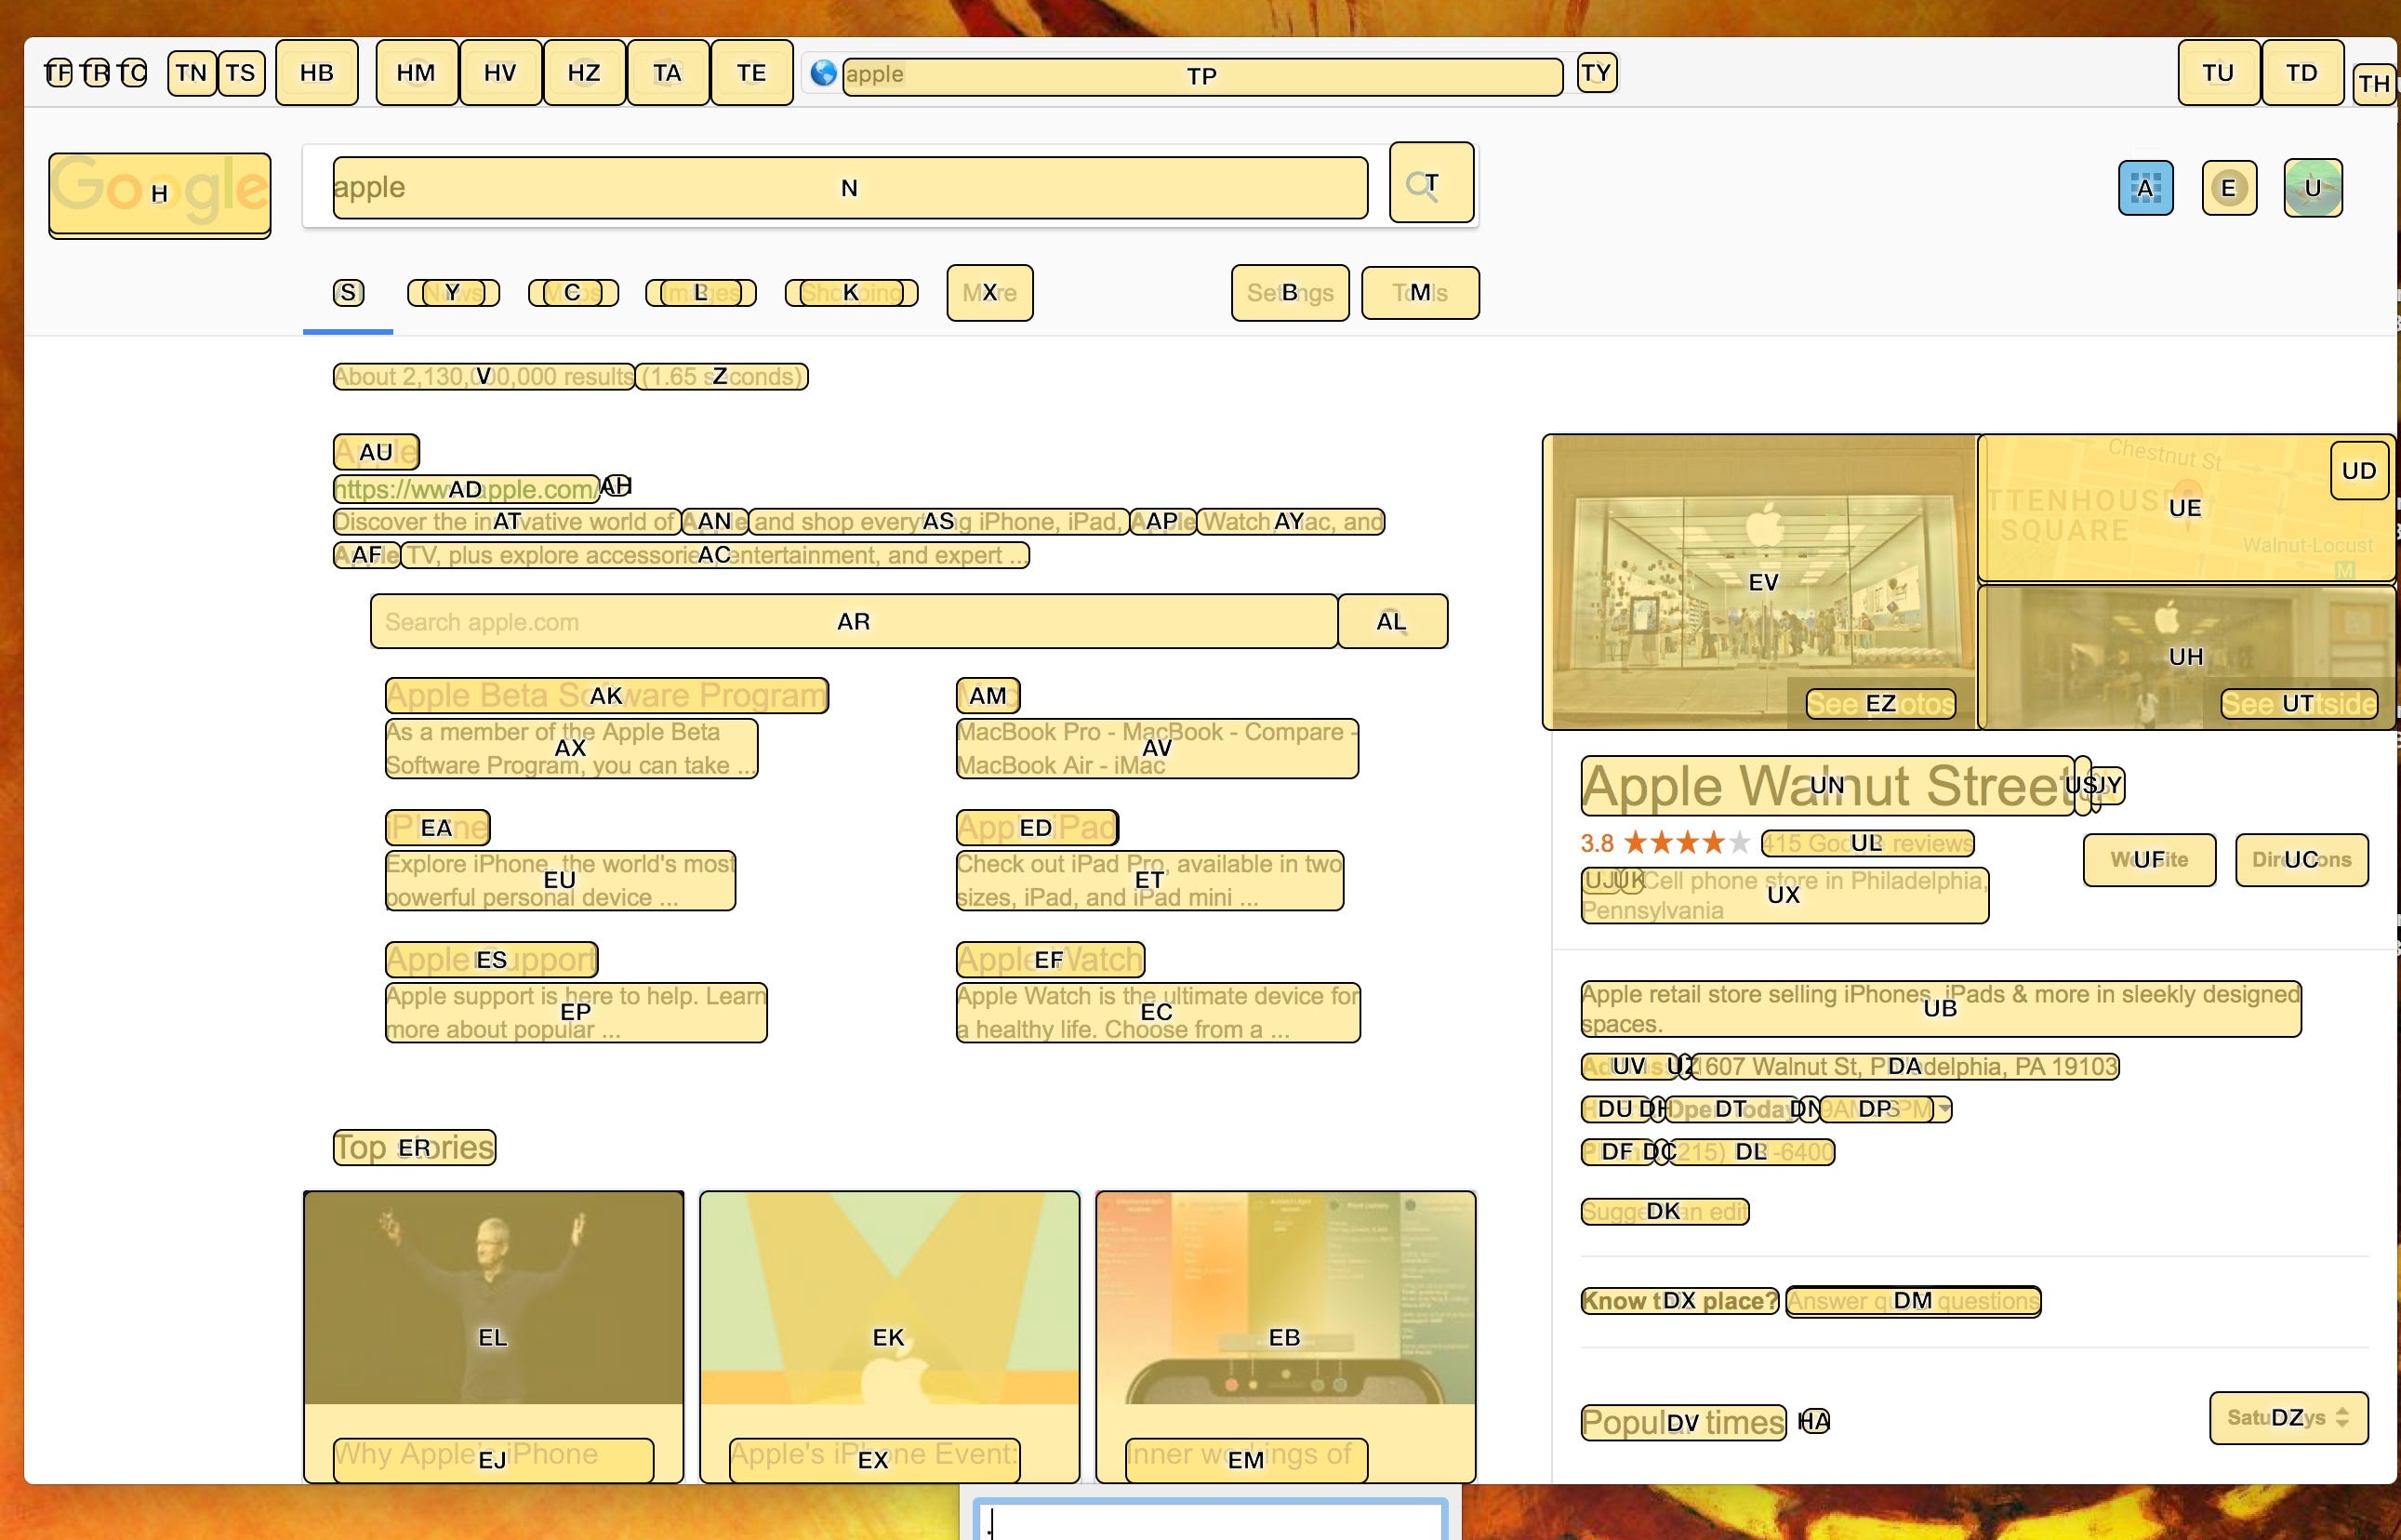Click See photos on the store image
This screenshot has width=2401, height=1540.
(1880, 703)
